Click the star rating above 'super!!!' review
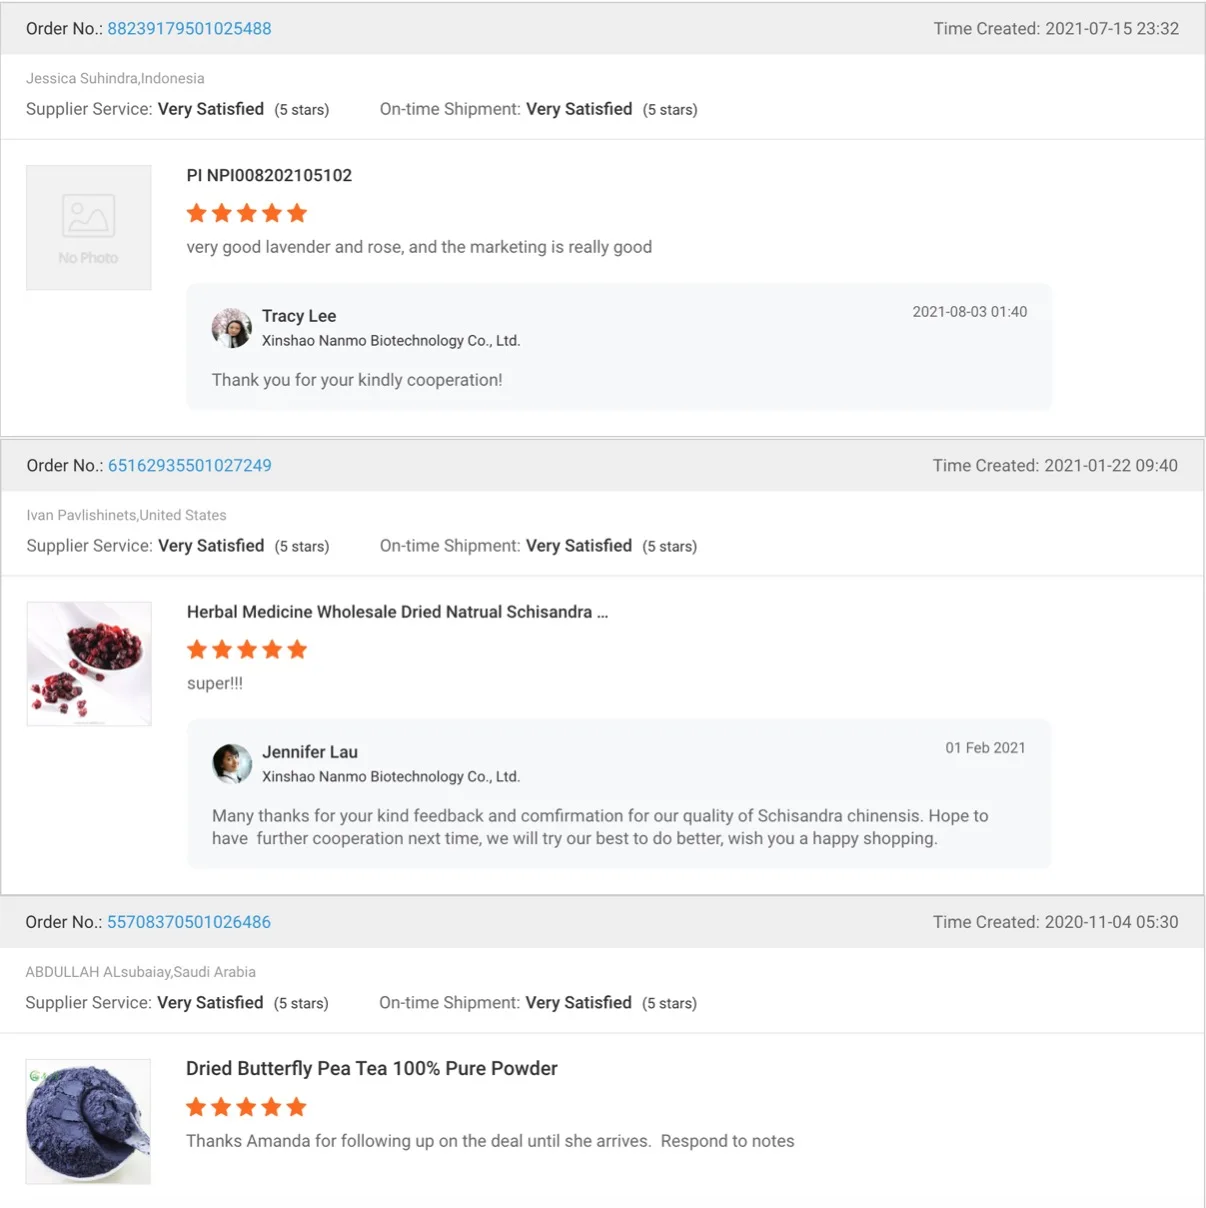 point(247,650)
